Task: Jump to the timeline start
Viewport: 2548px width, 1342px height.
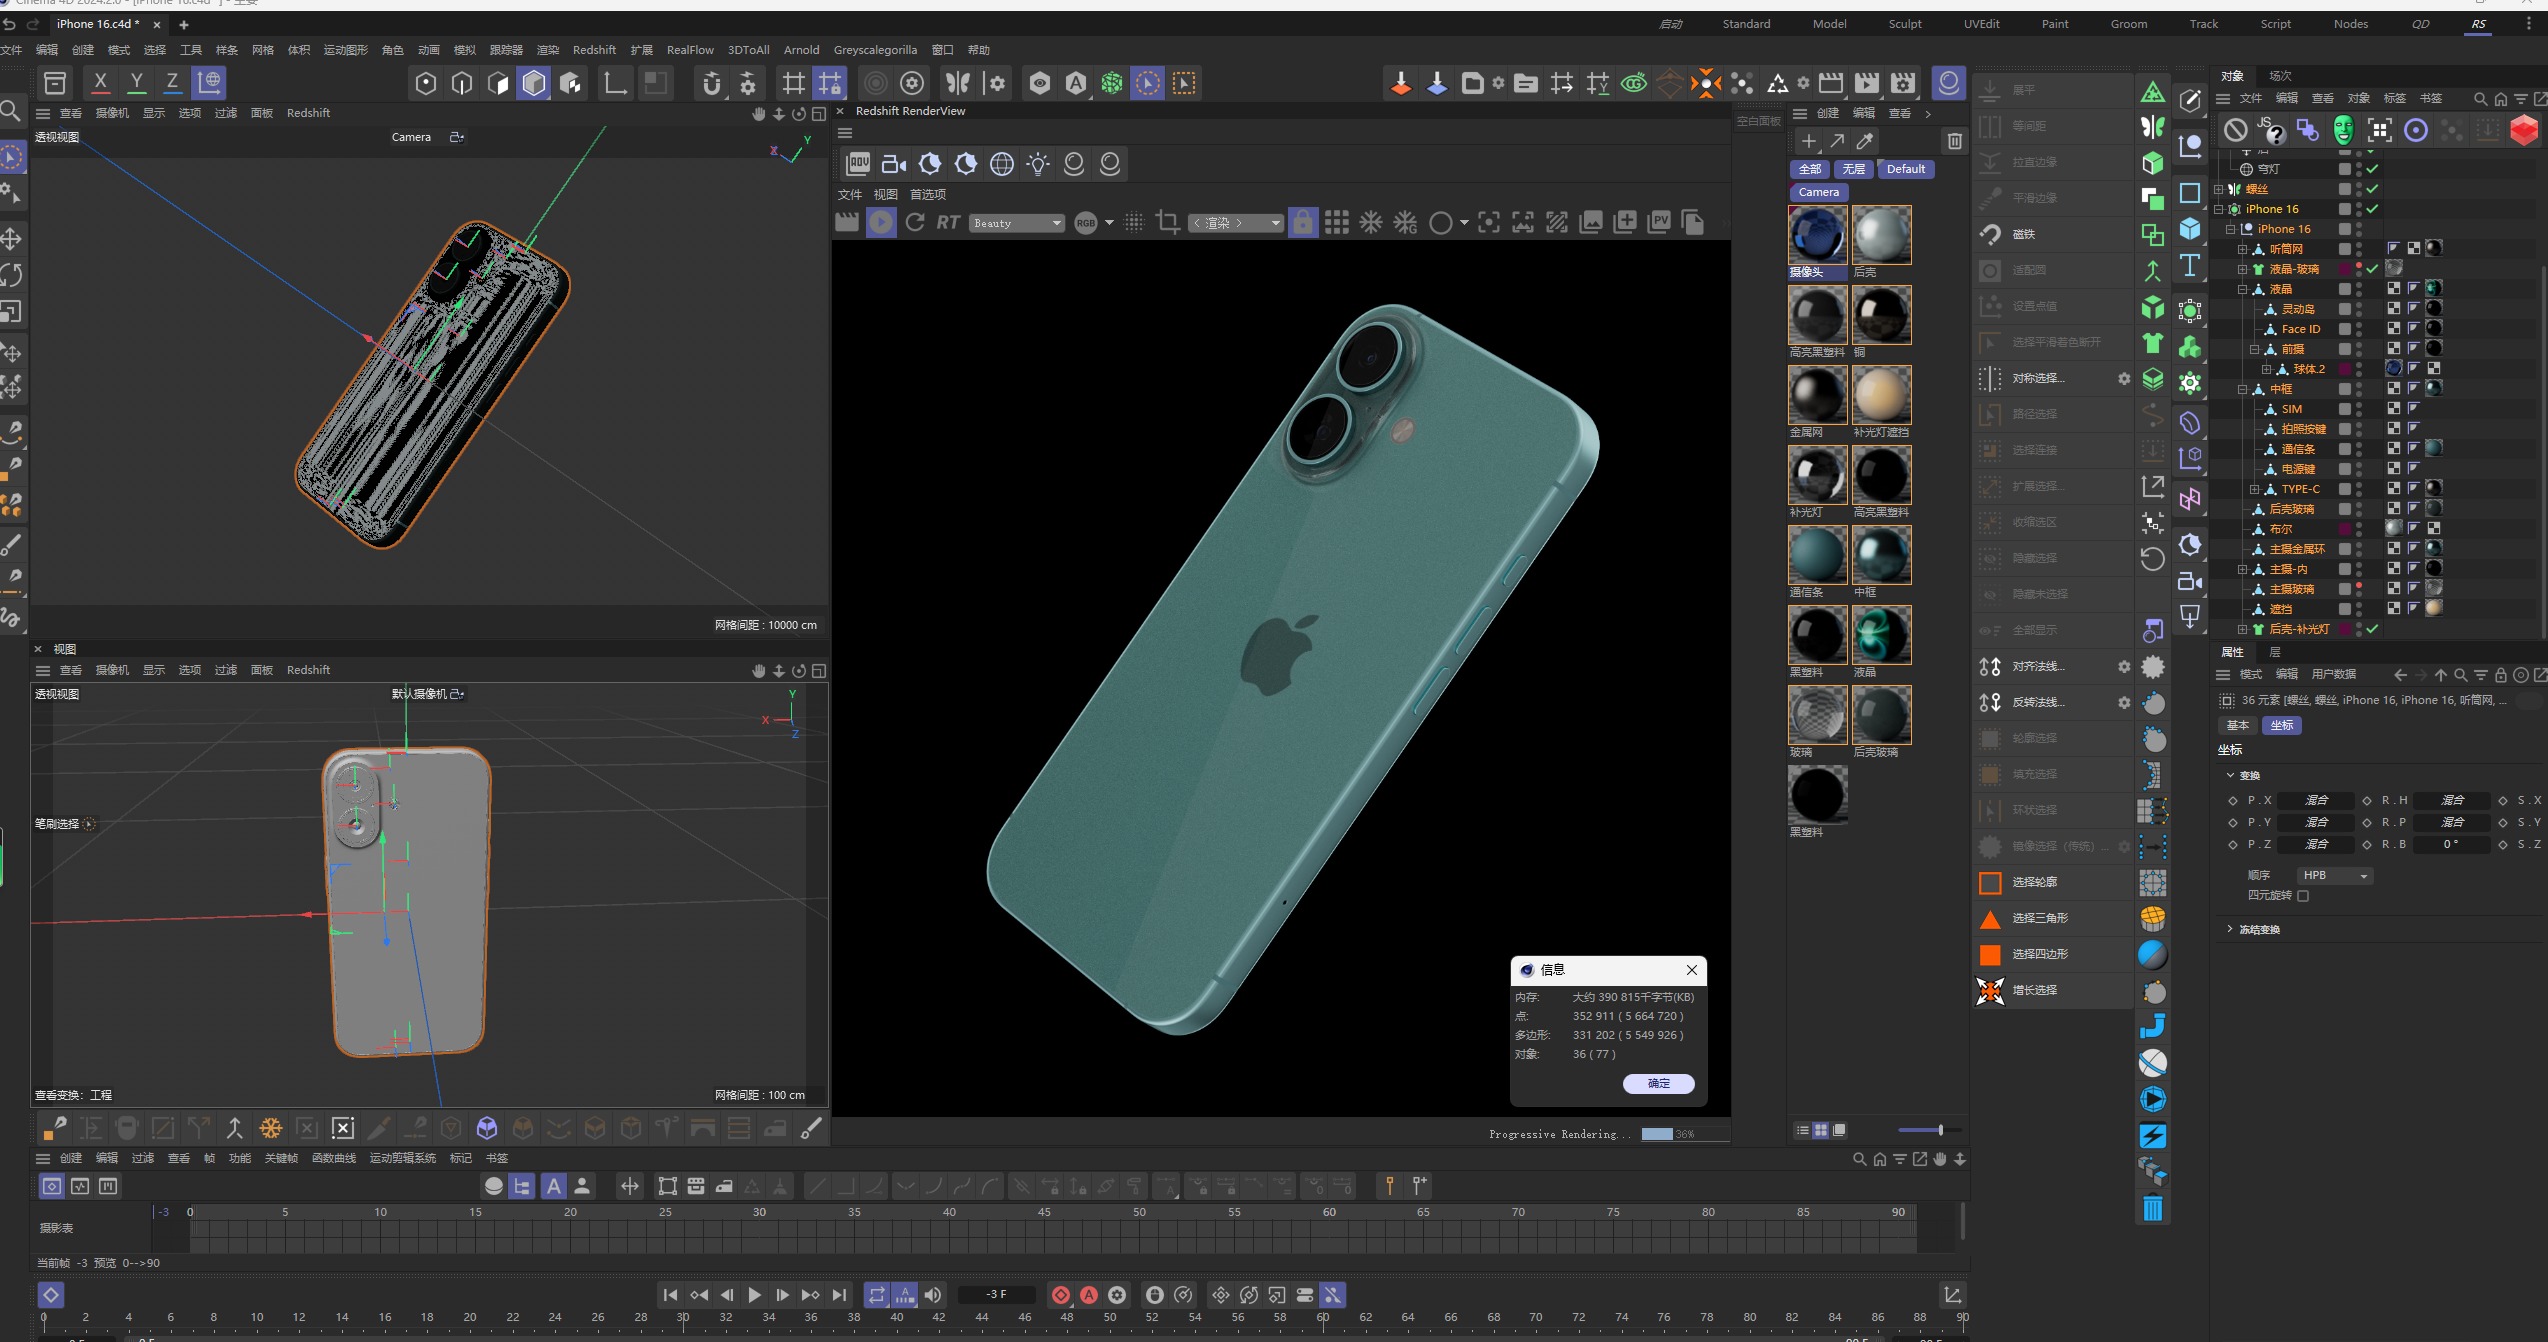Action: click(670, 1295)
